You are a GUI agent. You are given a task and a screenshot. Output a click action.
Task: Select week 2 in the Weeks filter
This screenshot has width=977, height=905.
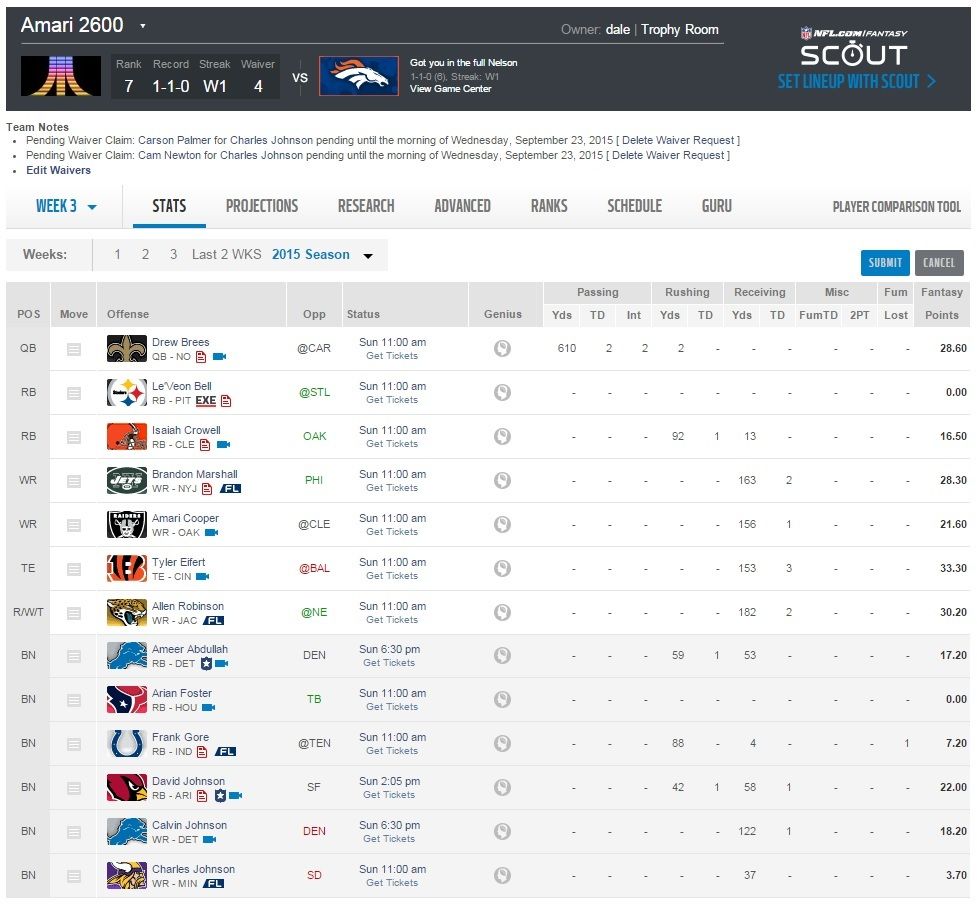[145, 254]
